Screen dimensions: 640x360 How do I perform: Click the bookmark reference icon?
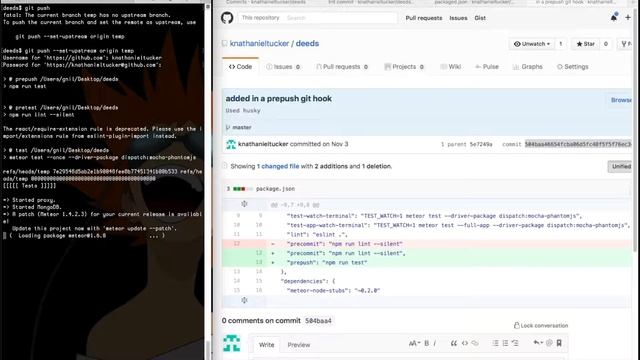click(x=559, y=343)
